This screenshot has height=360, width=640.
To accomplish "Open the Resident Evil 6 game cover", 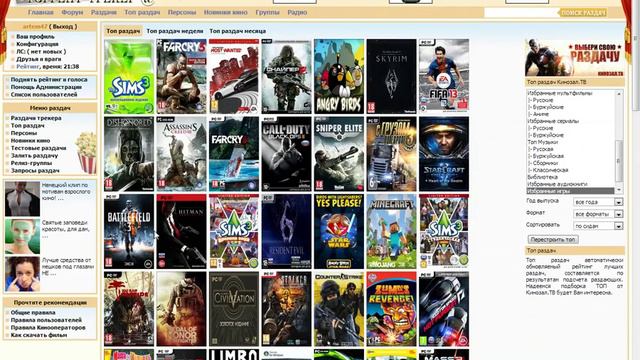I will [286, 231].
